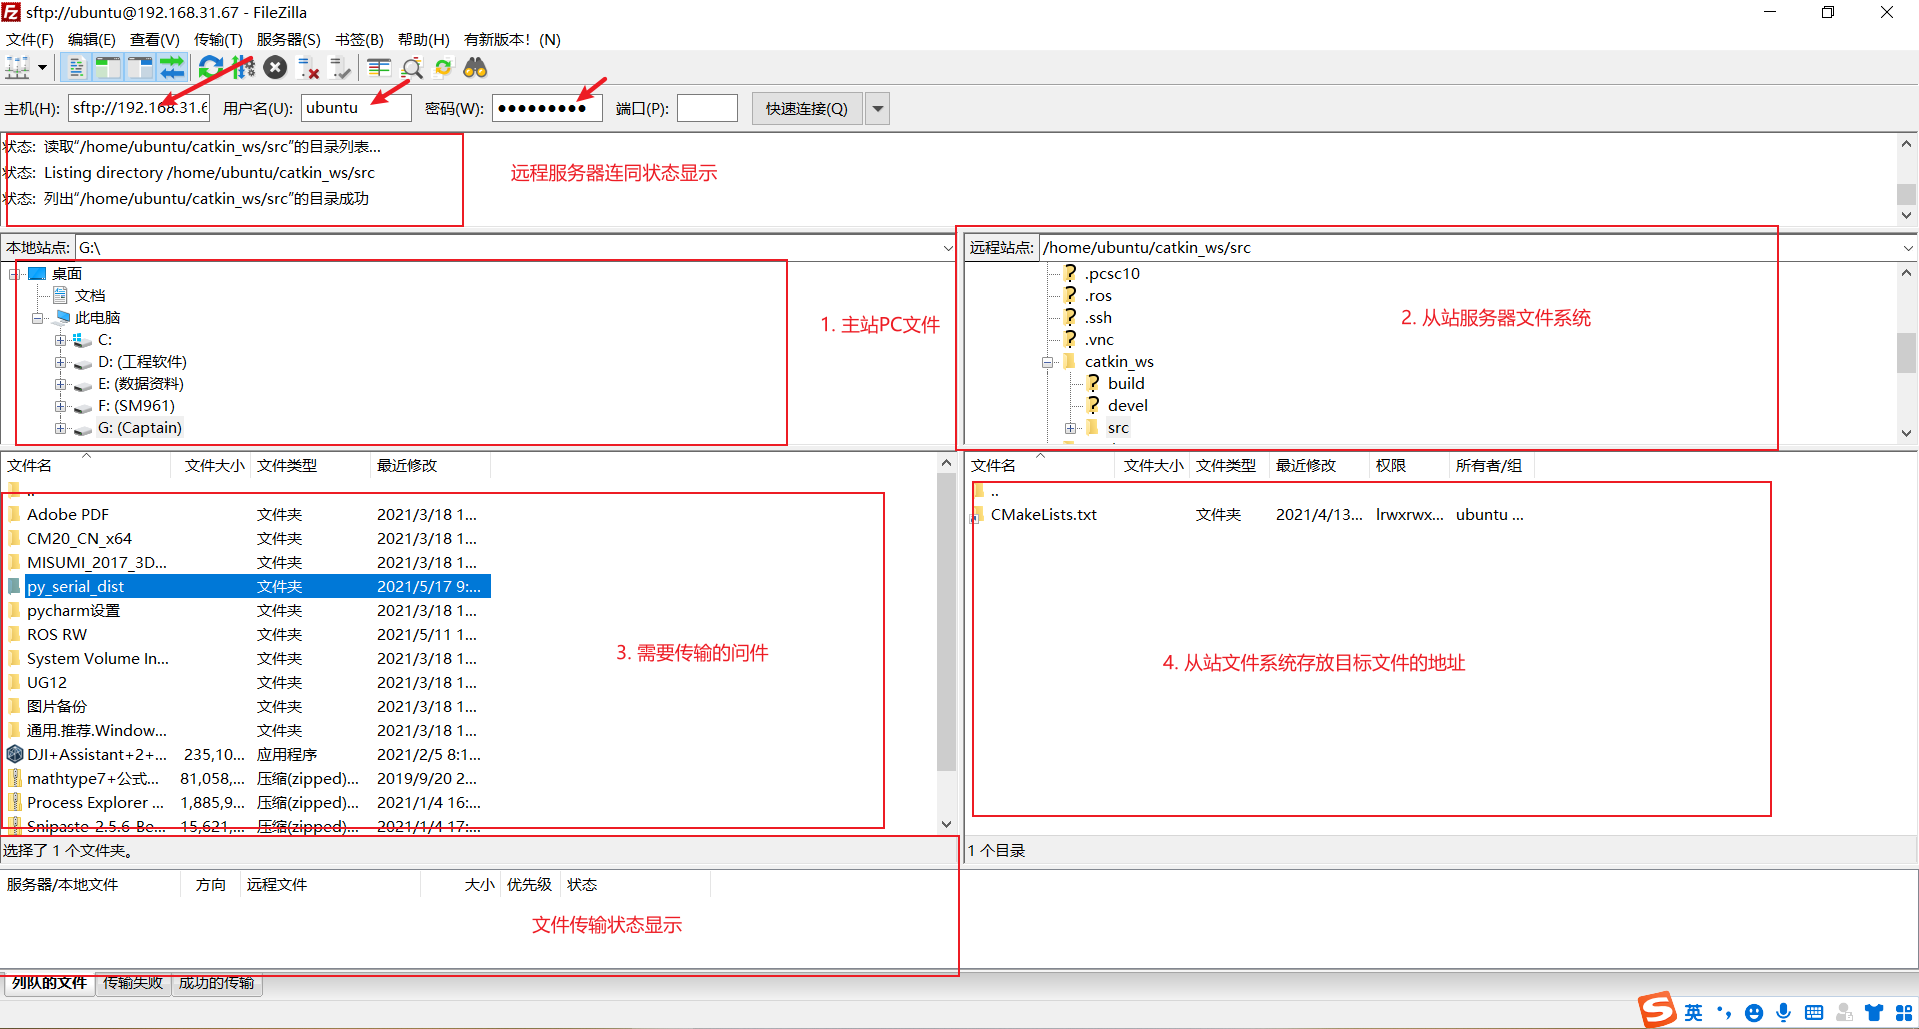Disconnect from the current server
Viewport: 1919px width, 1029px height.
coord(309,68)
